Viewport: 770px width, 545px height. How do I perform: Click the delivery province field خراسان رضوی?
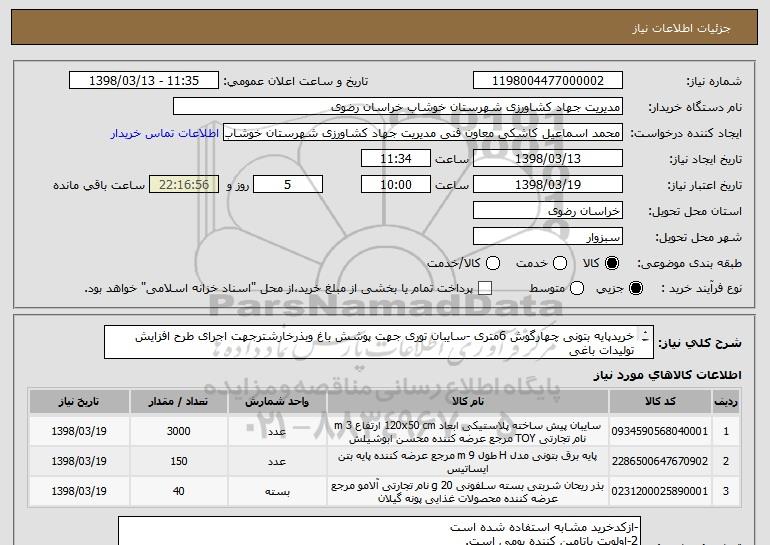tap(548, 211)
